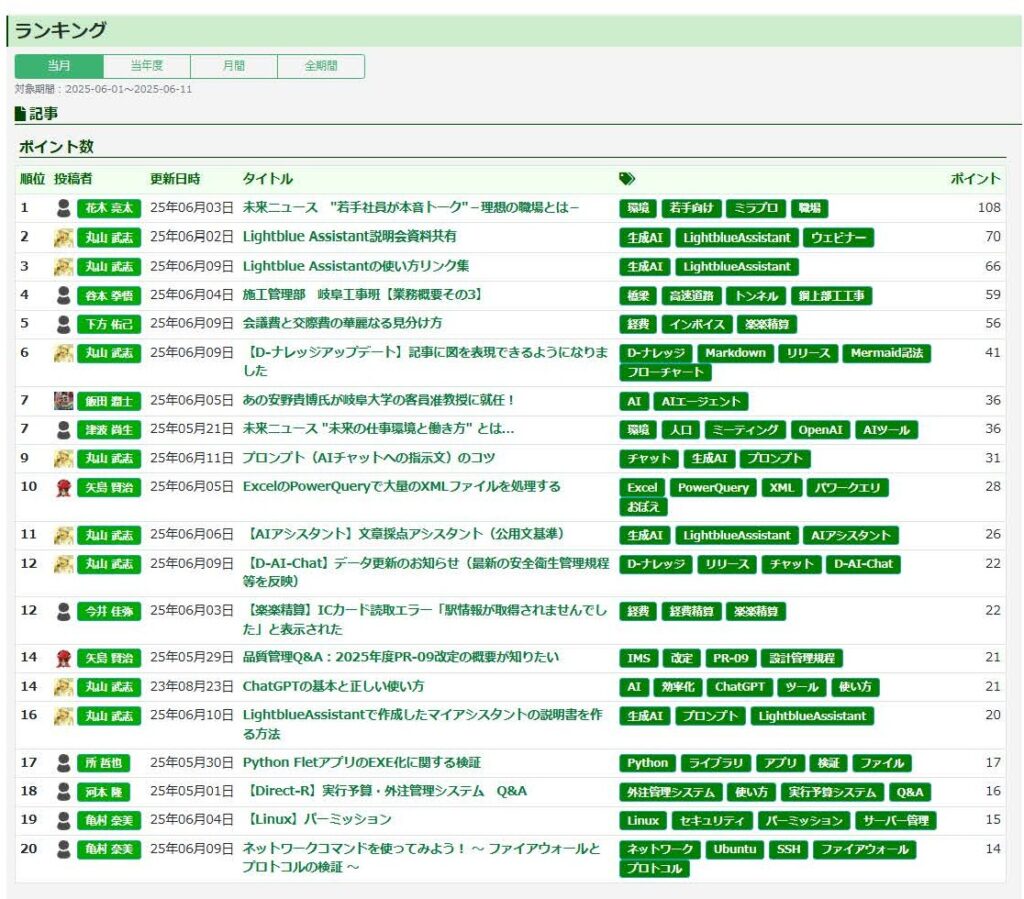The height and width of the screenshot is (899, 1024).
Task: Select the 全期間 tab
Action: click(x=321, y=66)
